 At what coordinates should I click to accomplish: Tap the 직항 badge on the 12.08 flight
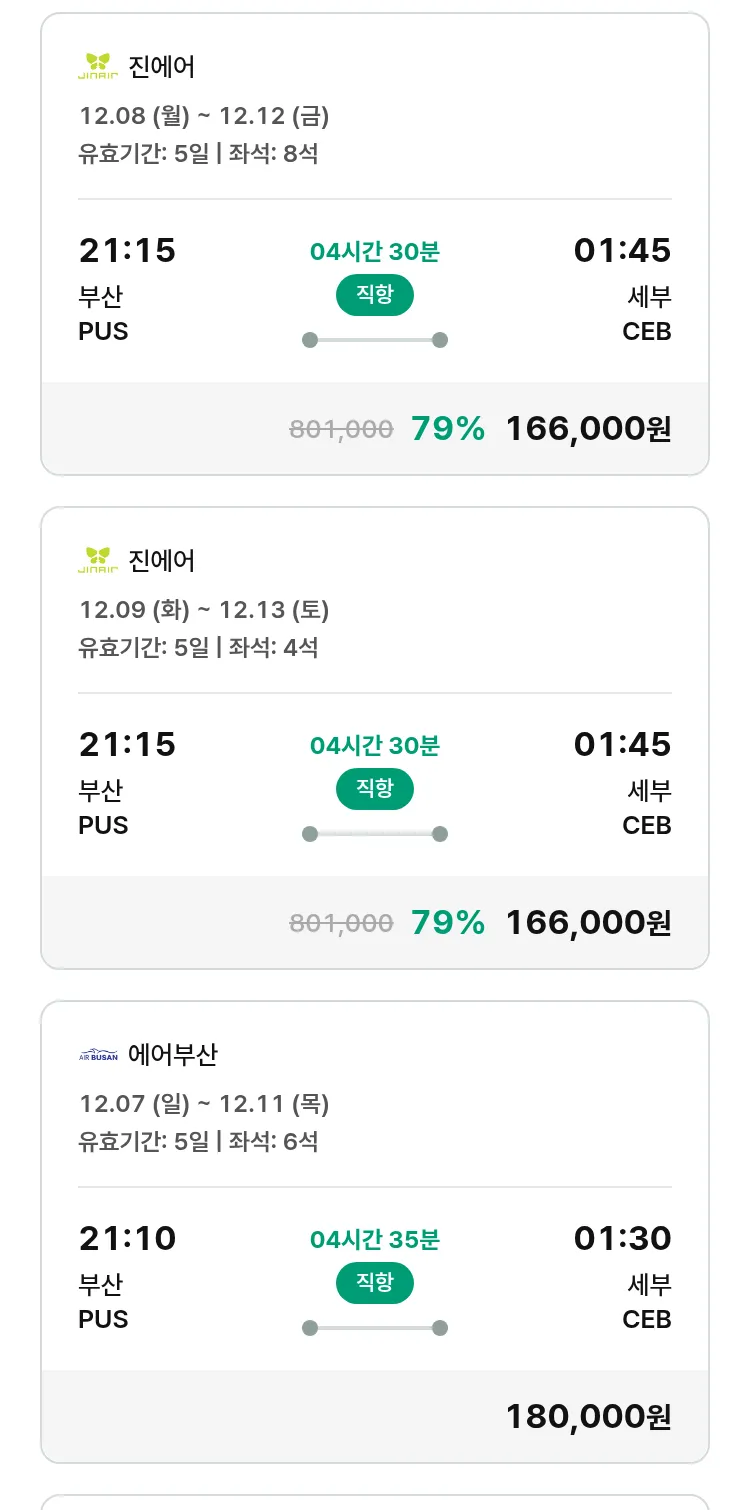(374, 295)
